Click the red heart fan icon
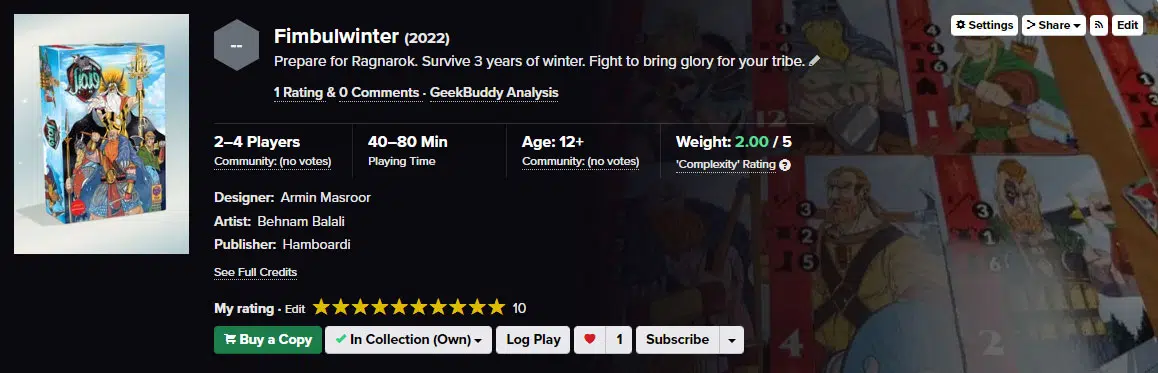Viewport: 1158px width, 373px height. [589, 340]
